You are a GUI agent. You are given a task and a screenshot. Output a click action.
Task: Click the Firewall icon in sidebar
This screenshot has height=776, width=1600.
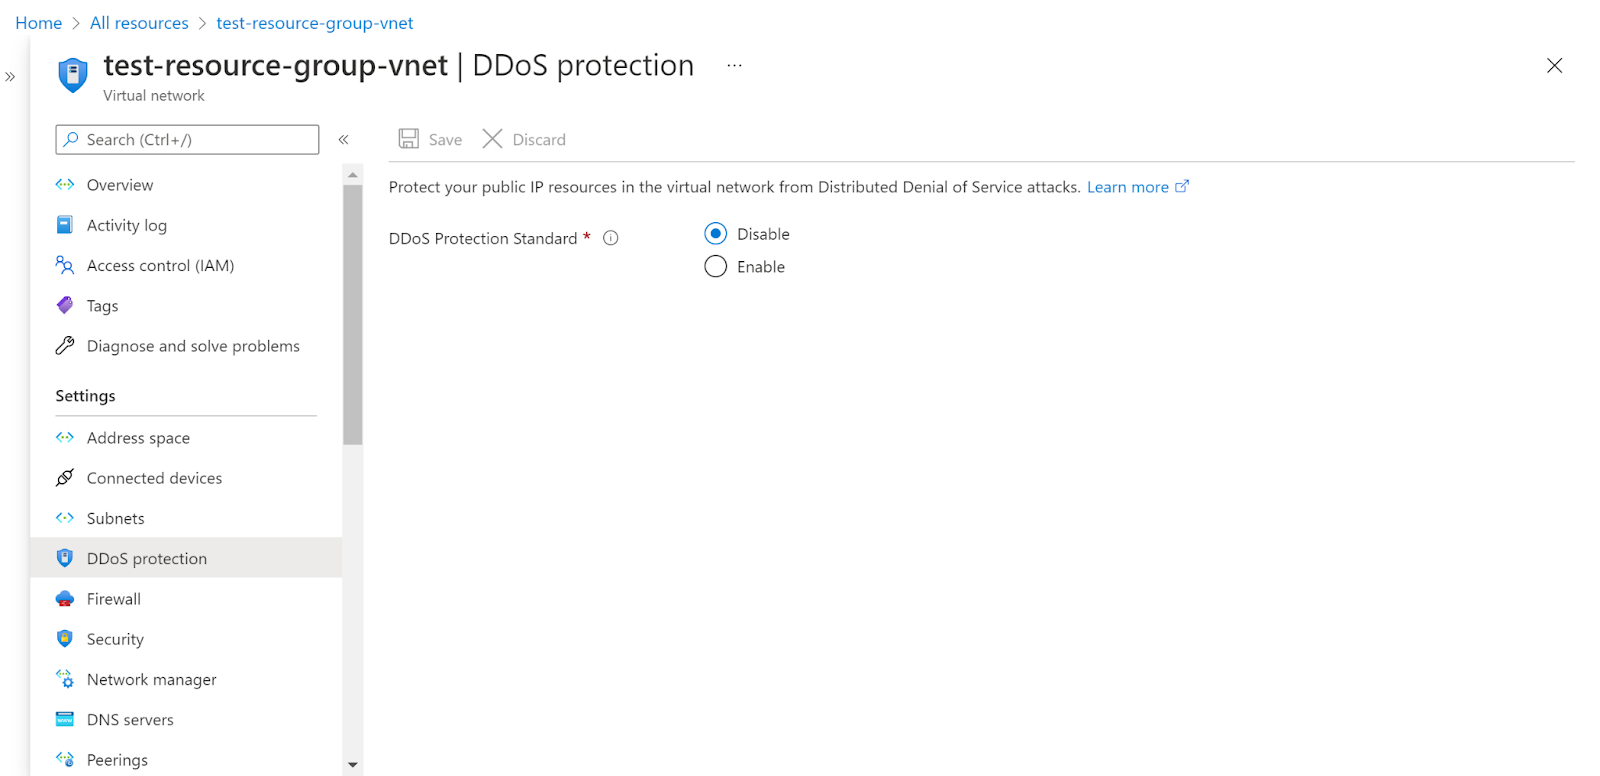(65, 599)
